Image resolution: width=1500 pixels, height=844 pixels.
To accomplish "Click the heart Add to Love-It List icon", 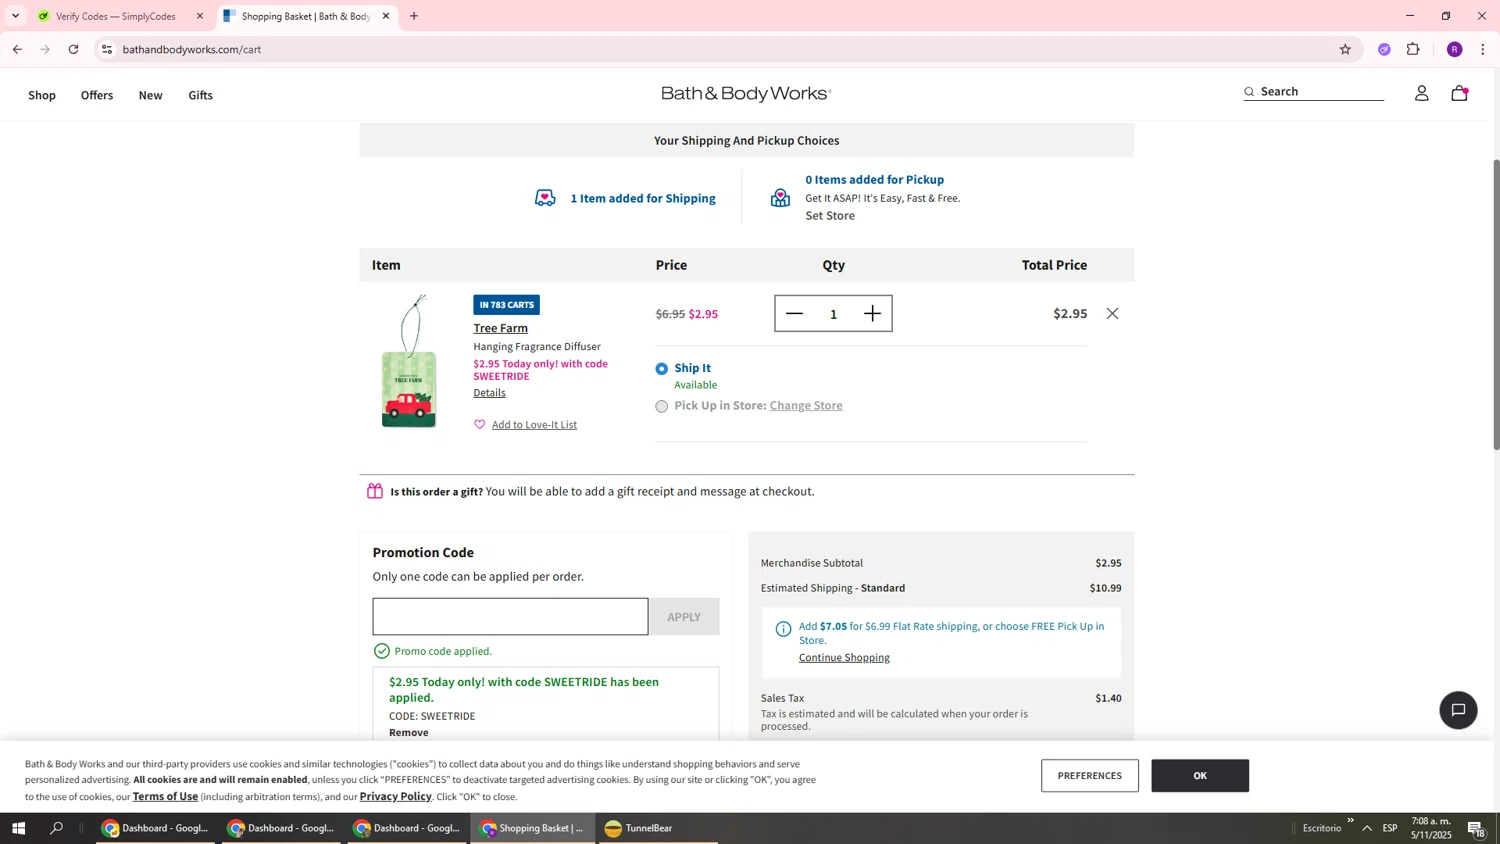I will click(479, 425).
